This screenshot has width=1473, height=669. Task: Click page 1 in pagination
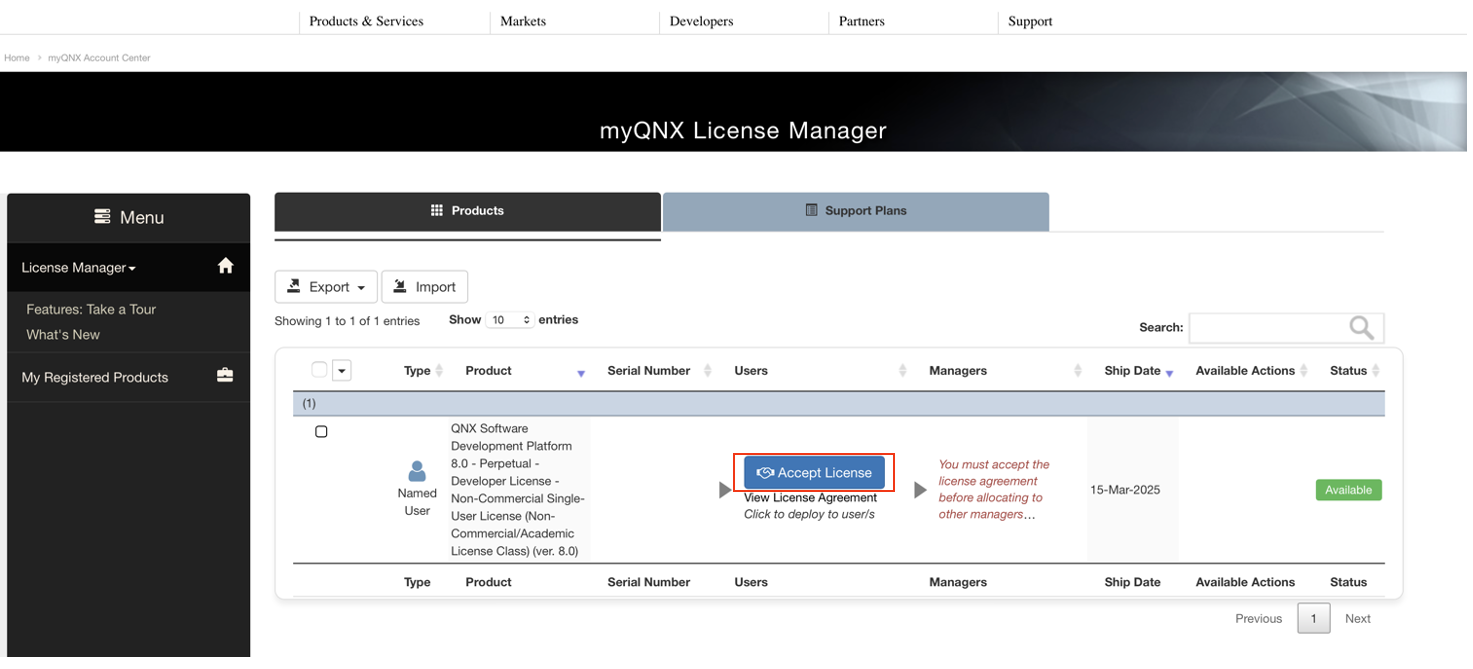pyautogui.click(x=1314, y=619)
